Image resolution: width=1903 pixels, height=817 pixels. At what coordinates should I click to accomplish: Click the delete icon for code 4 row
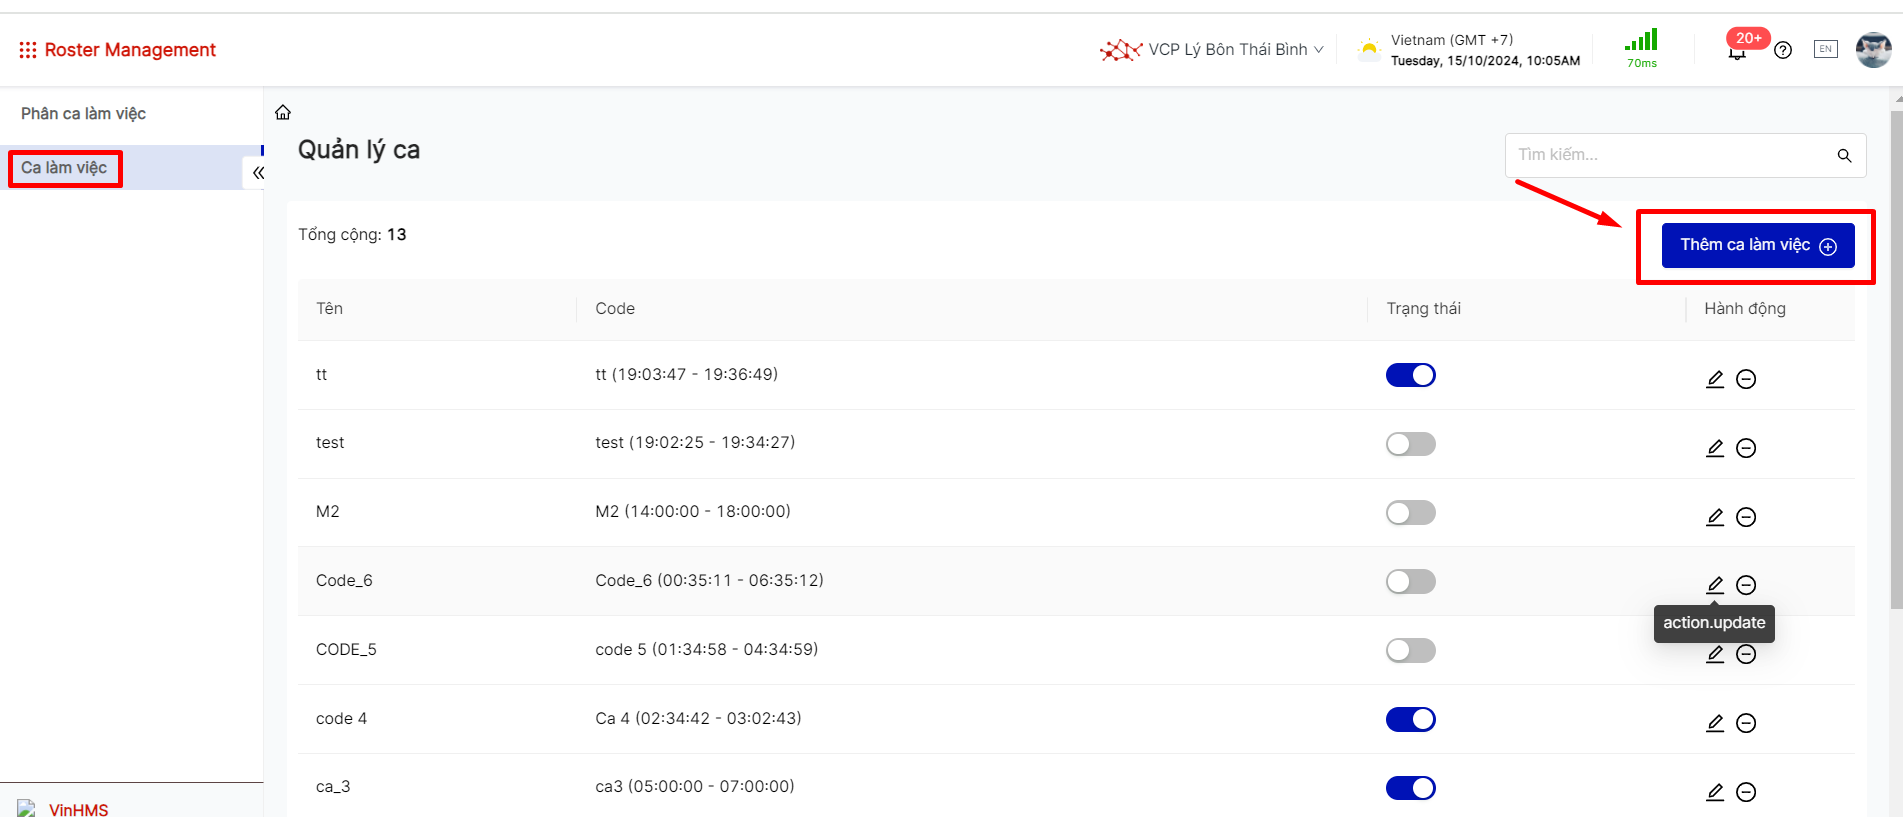pos(1746,723)
